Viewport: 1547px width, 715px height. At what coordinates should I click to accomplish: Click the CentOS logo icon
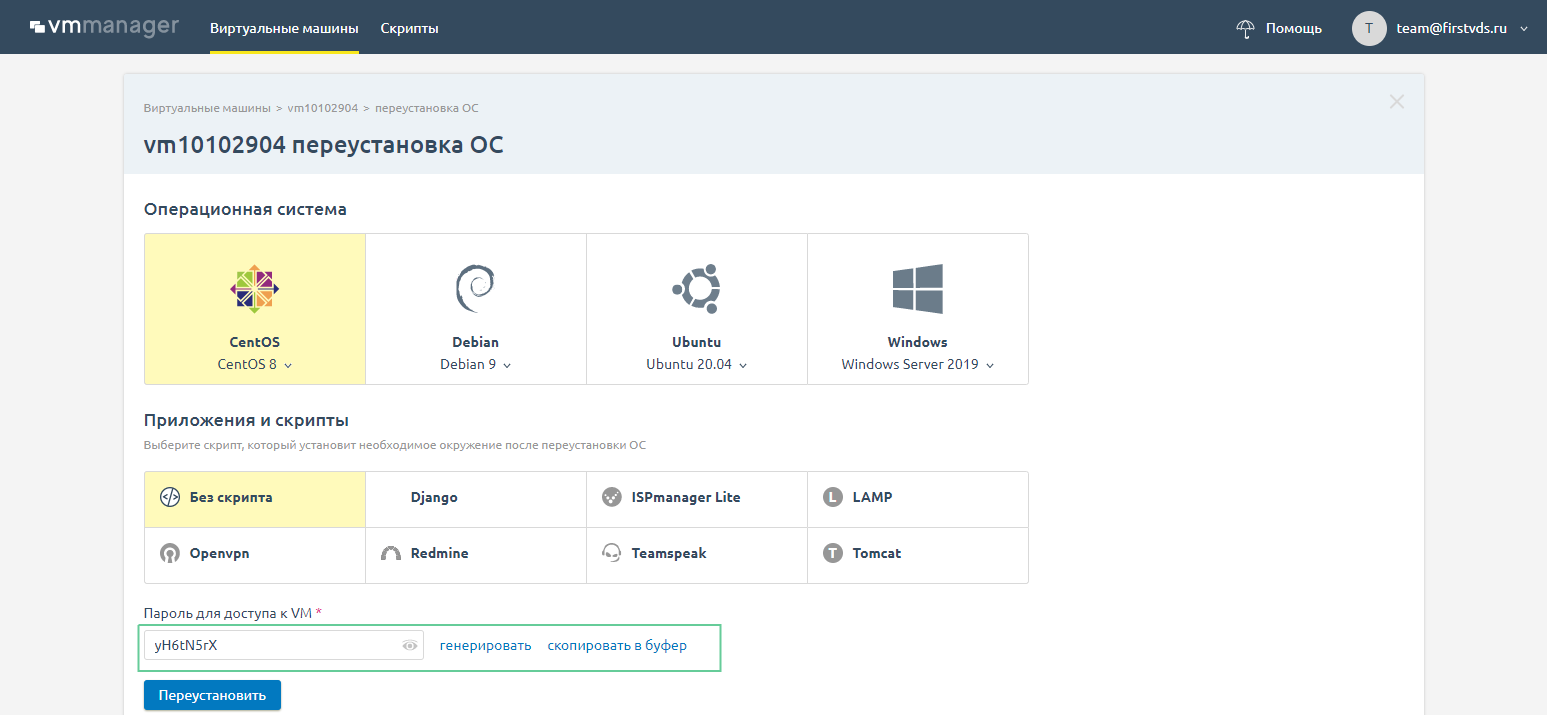click(254, 290)
